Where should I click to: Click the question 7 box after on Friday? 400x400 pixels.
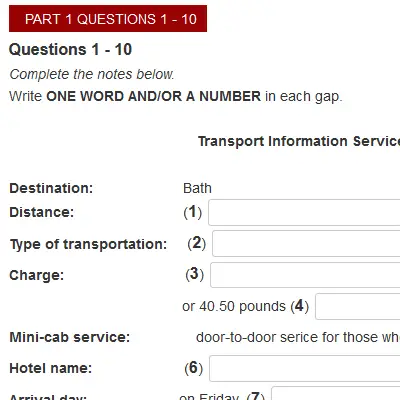[x=336, y=393]
